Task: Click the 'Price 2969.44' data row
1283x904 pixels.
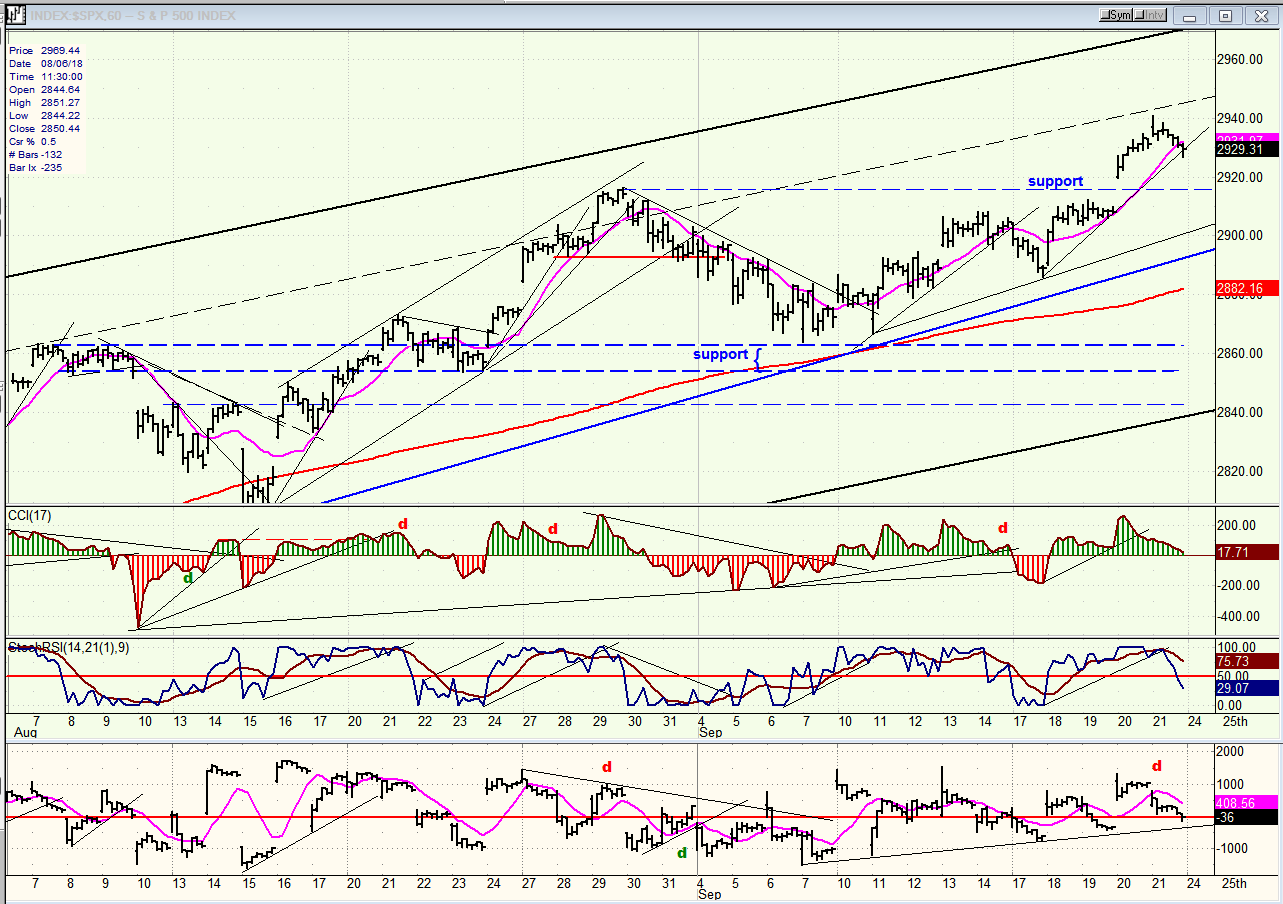Action: pos(44,50)
